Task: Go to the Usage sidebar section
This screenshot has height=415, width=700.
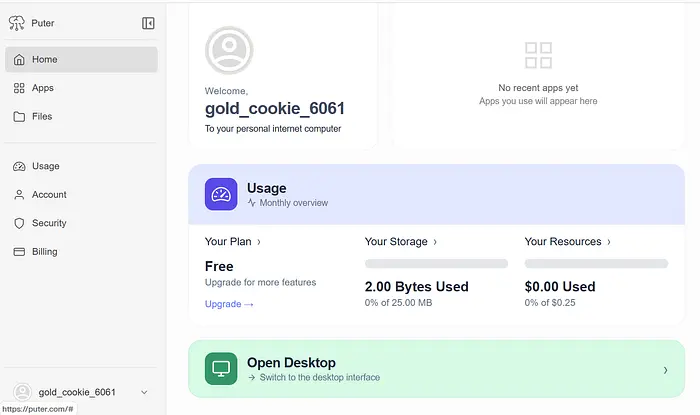Action: tap(81, 166)
